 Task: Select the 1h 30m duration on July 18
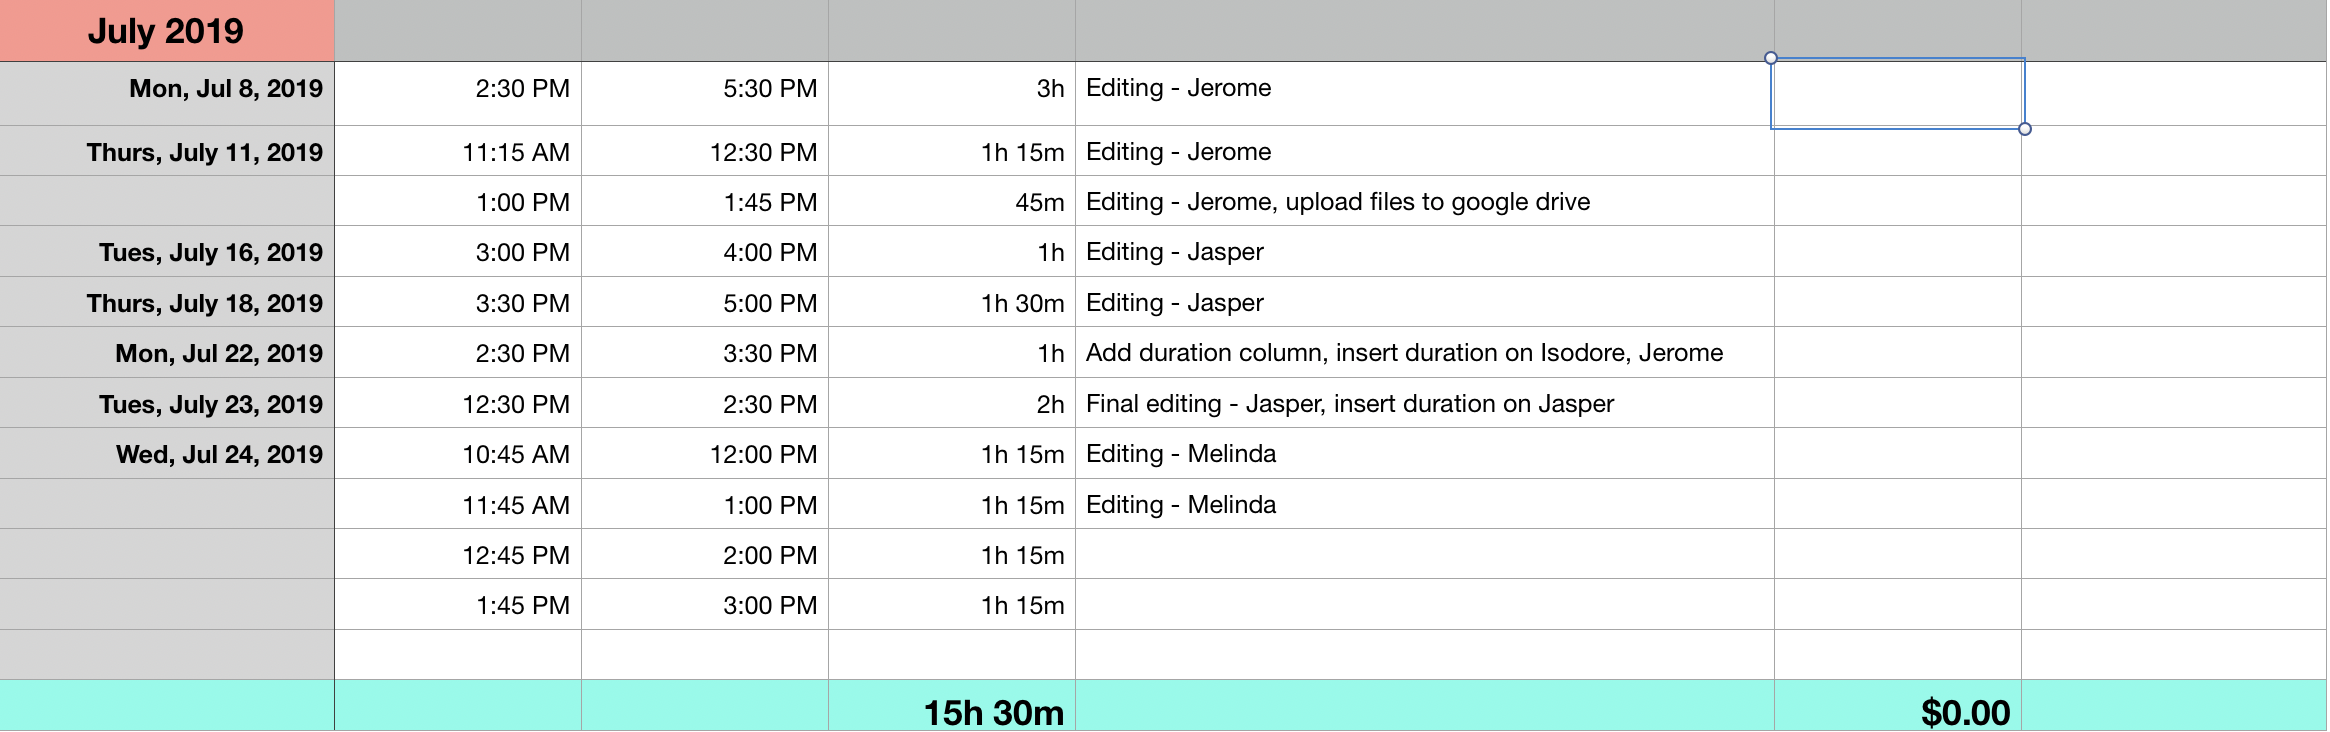tap(952, 302)
